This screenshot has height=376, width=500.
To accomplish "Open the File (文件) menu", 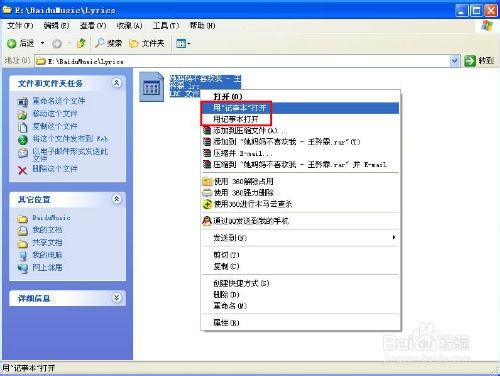I will 20,26.
